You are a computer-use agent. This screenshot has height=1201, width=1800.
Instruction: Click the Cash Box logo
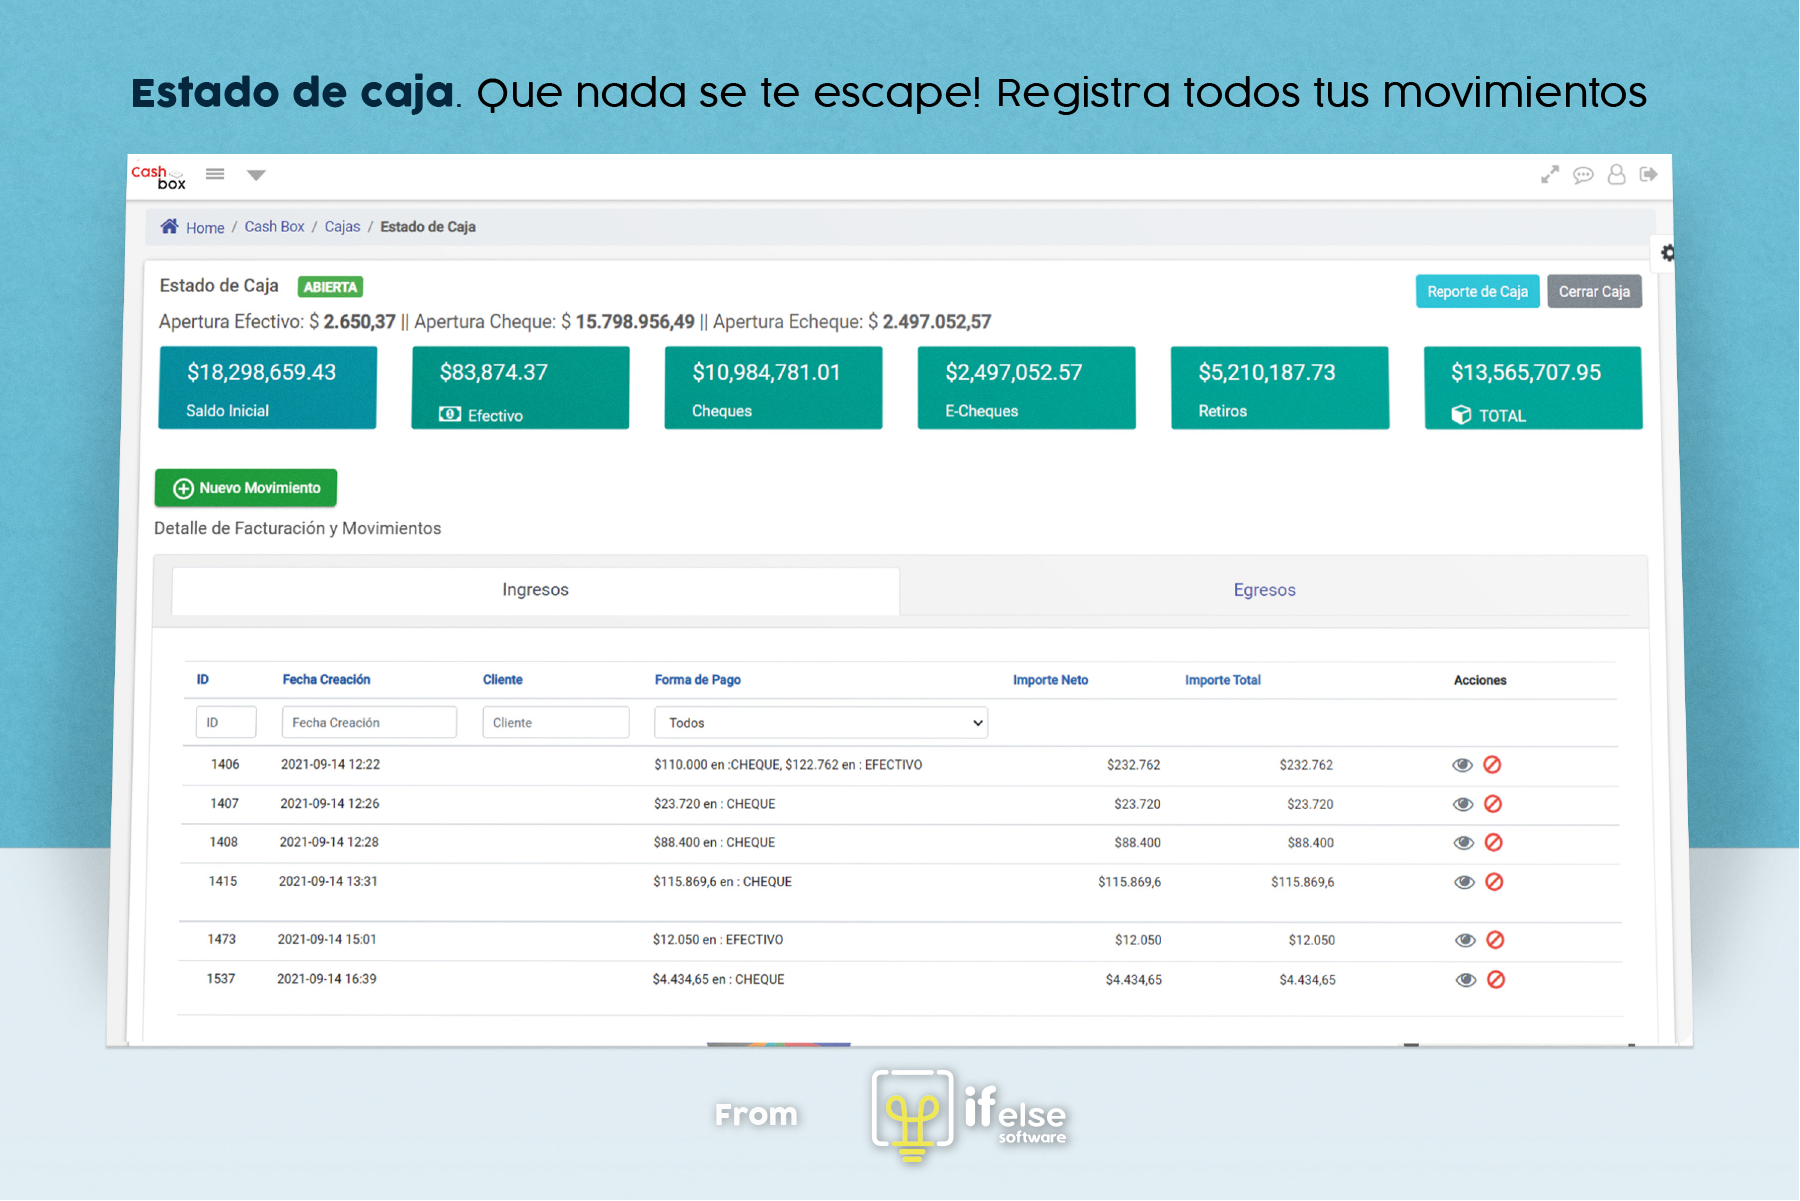pos(159,177)
